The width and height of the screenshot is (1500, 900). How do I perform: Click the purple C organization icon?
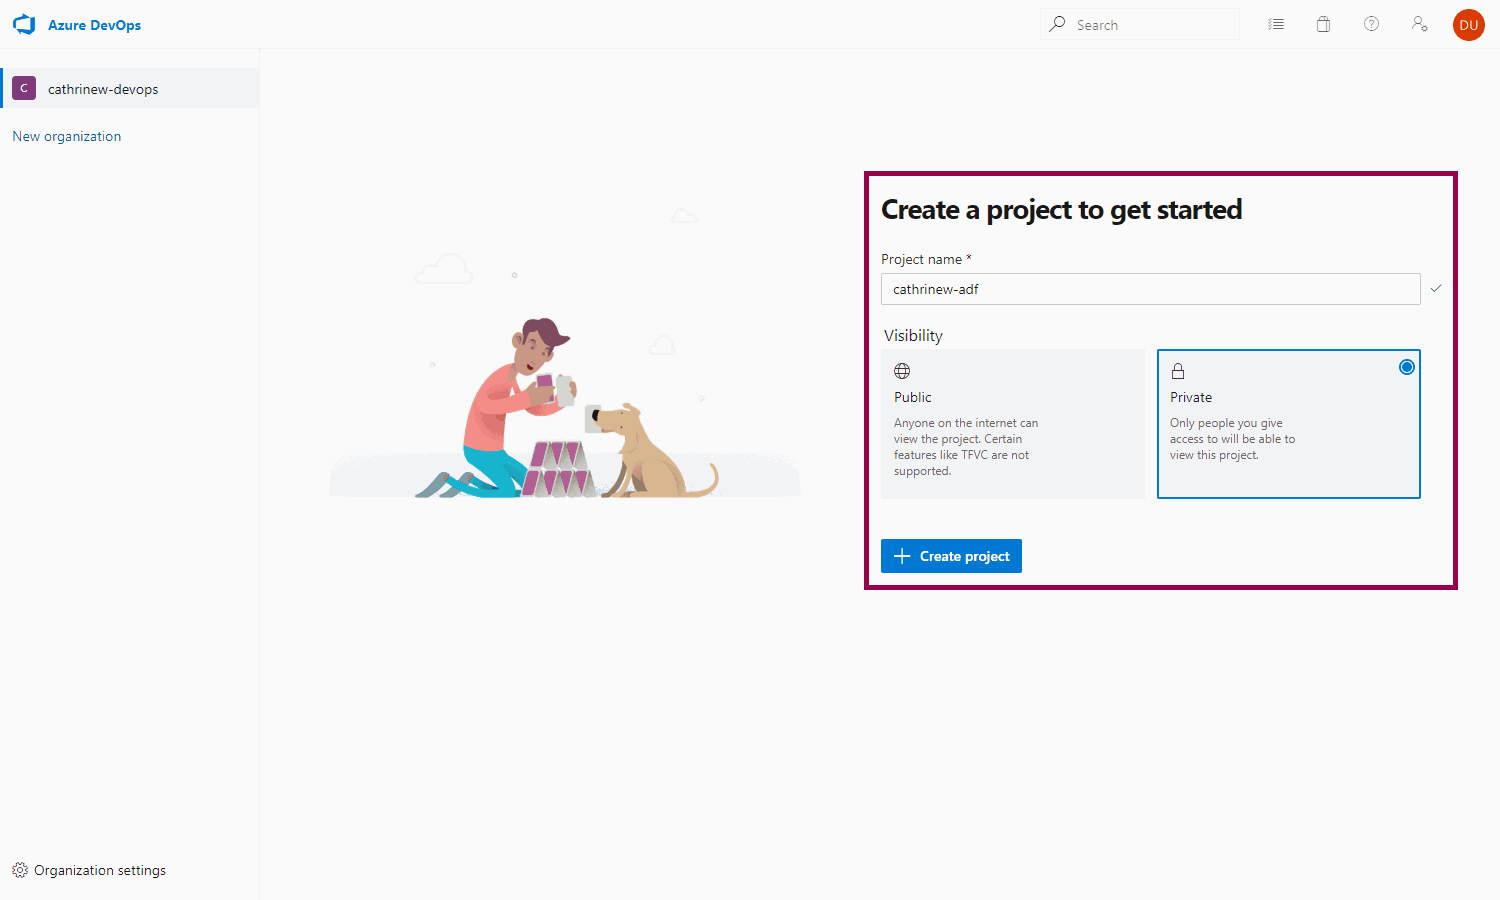click(24, 88)
